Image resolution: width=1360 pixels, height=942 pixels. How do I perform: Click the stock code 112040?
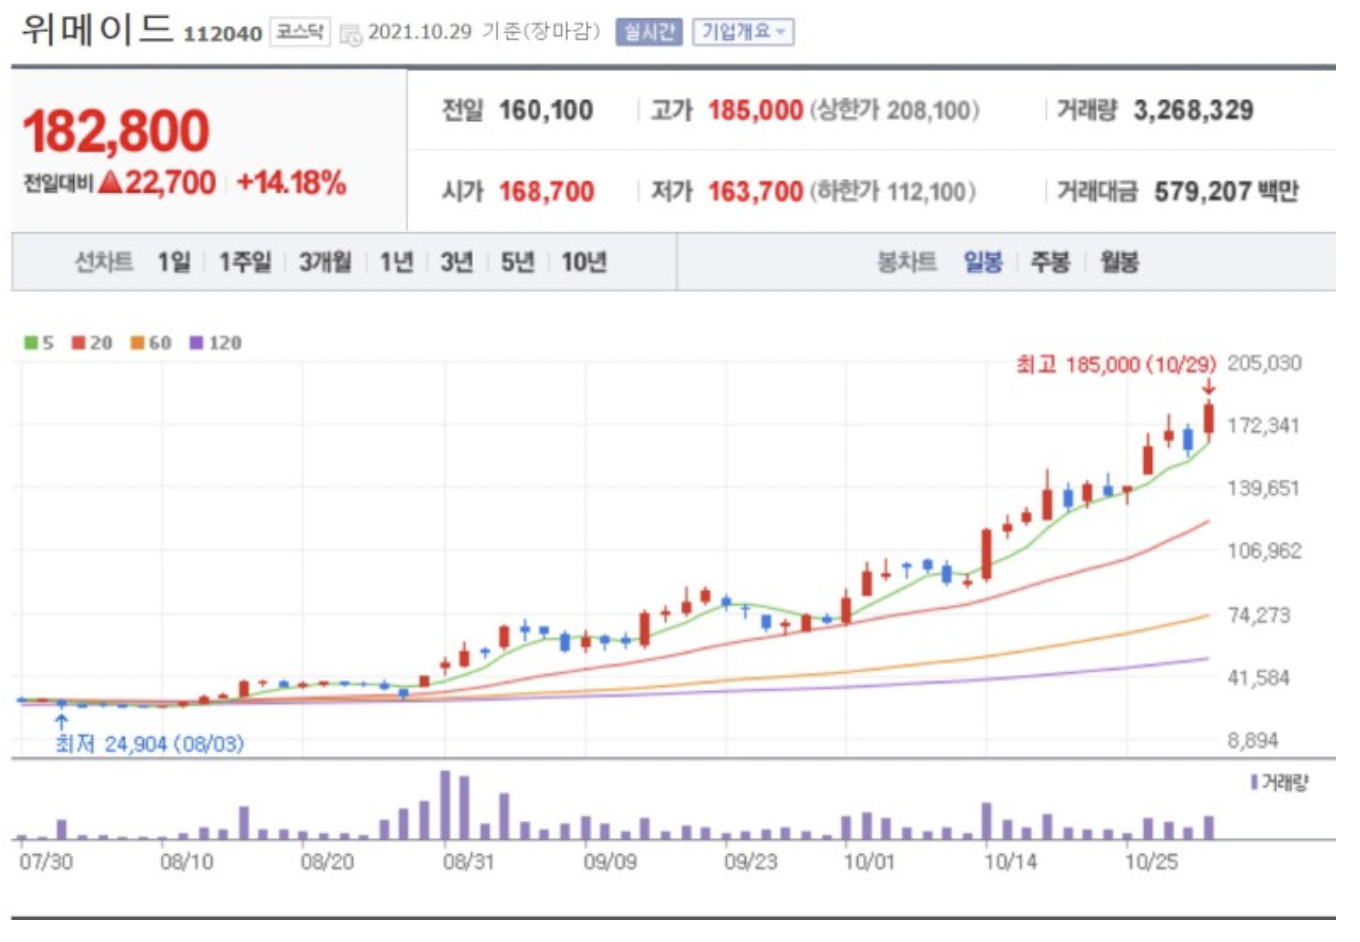coord(222,34)
